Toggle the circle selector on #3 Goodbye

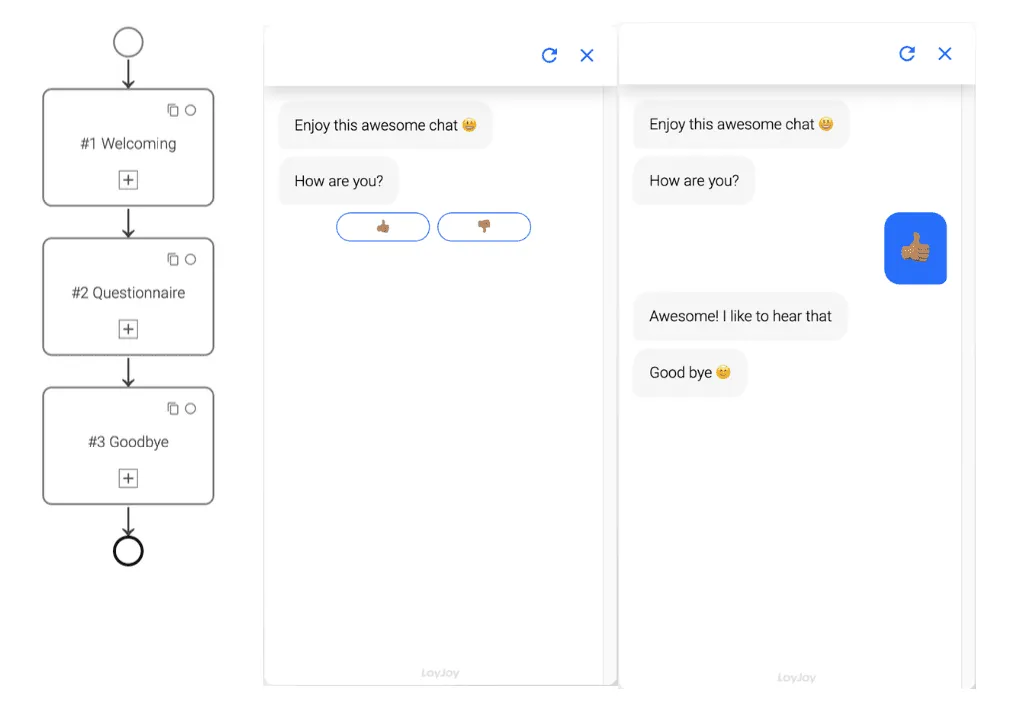(189, 408)
